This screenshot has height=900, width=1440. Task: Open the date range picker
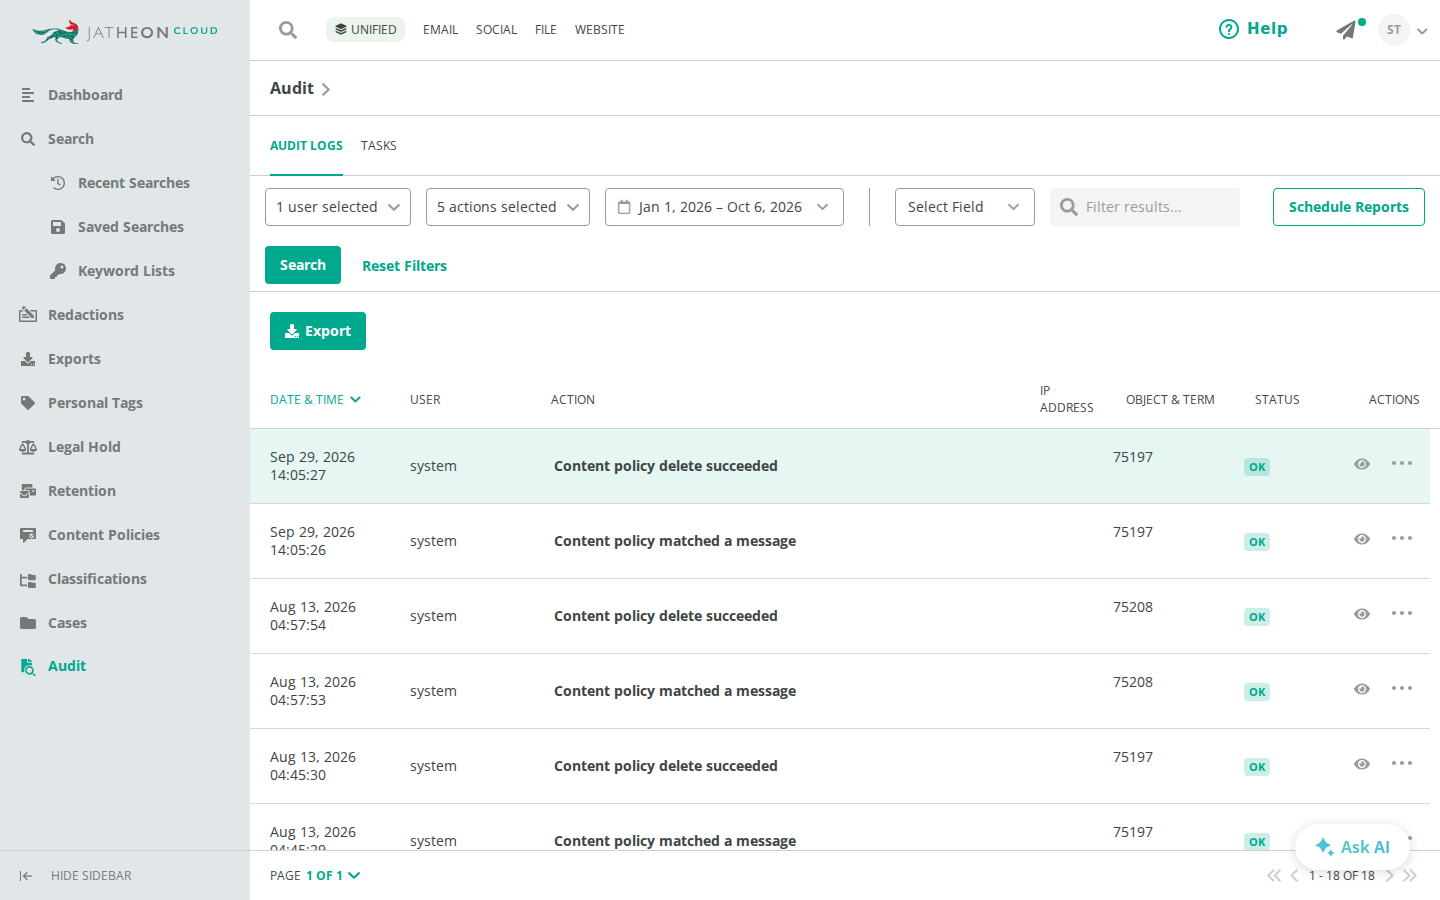(724, 207)
